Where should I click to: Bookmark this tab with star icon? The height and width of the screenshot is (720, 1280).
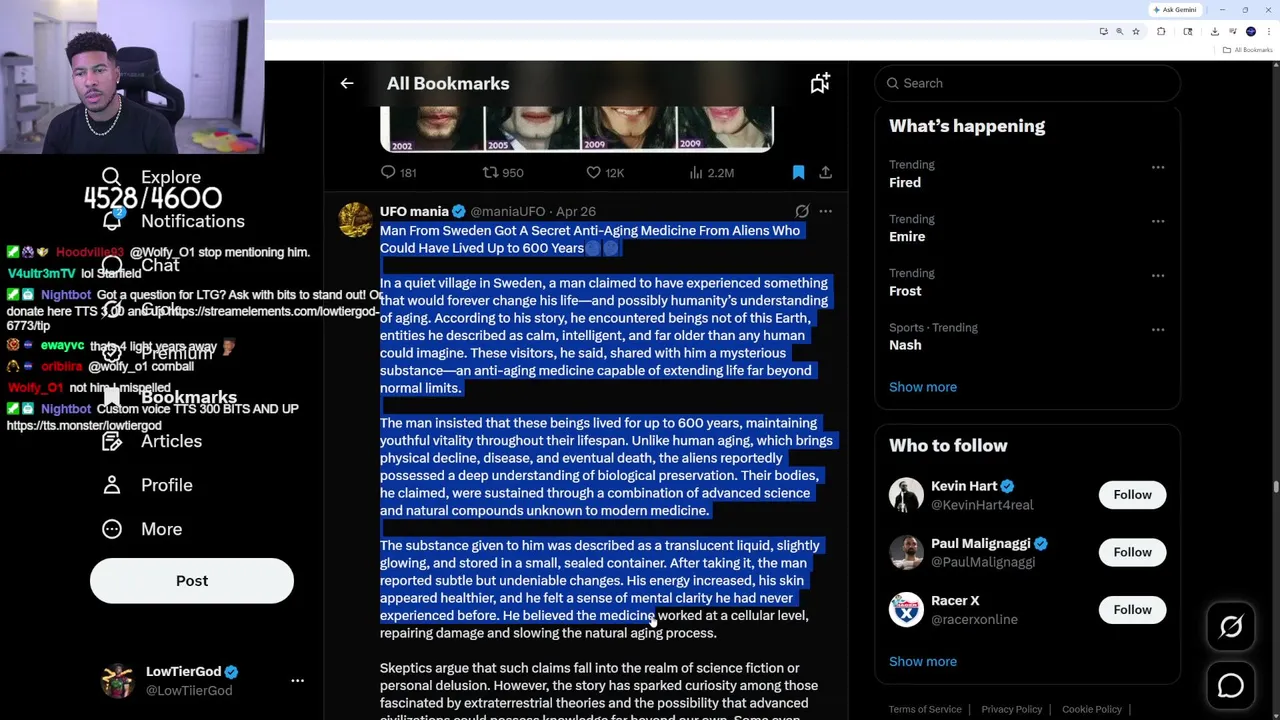coord(1135,32)
